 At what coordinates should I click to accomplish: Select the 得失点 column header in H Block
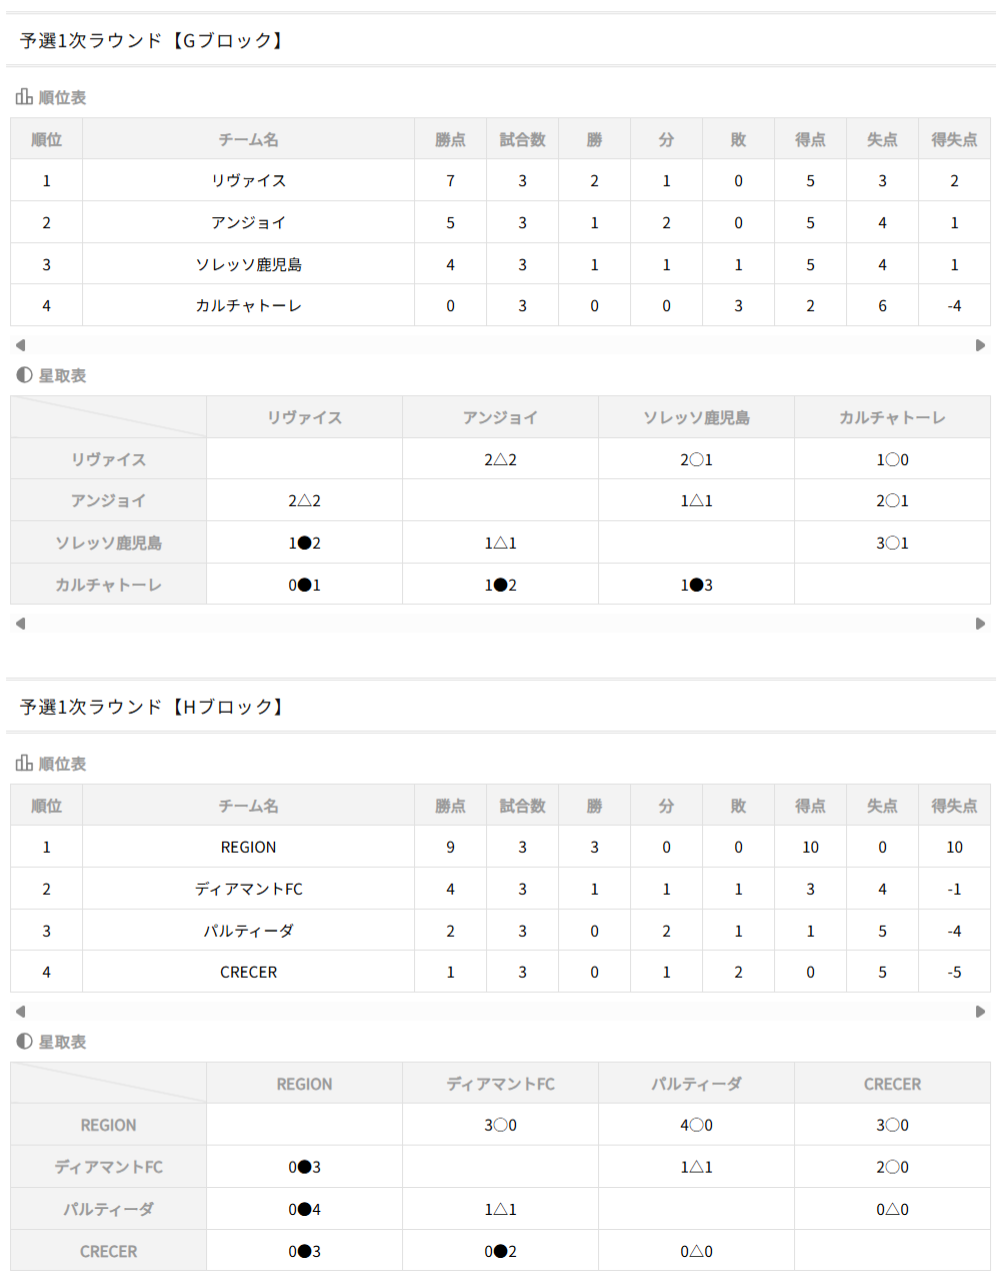954,805
